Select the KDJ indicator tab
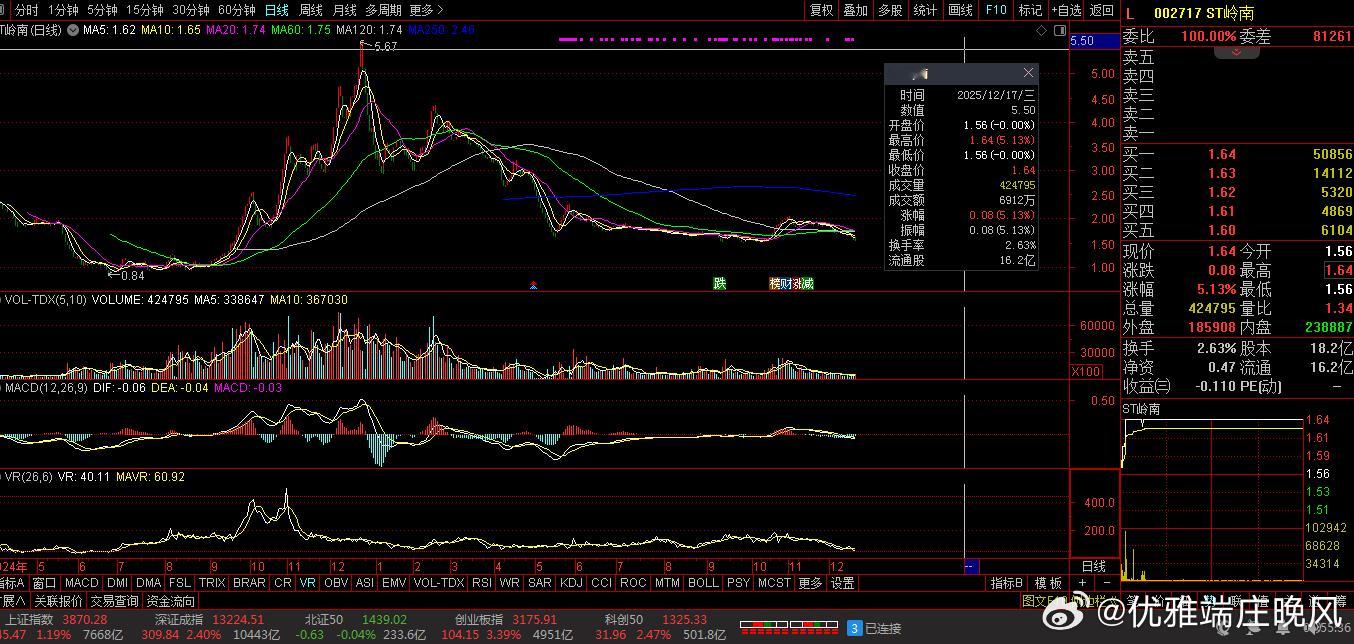 click(571, 583)
